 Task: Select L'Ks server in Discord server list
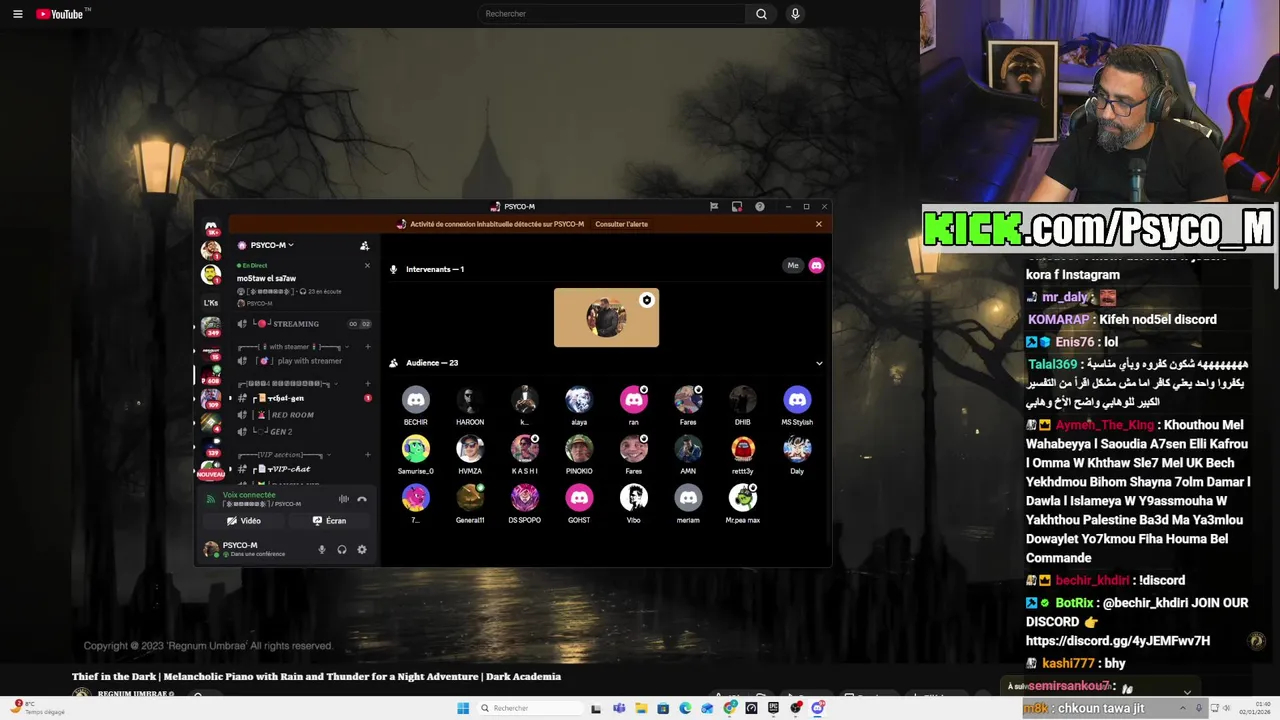tap(211, 302)
